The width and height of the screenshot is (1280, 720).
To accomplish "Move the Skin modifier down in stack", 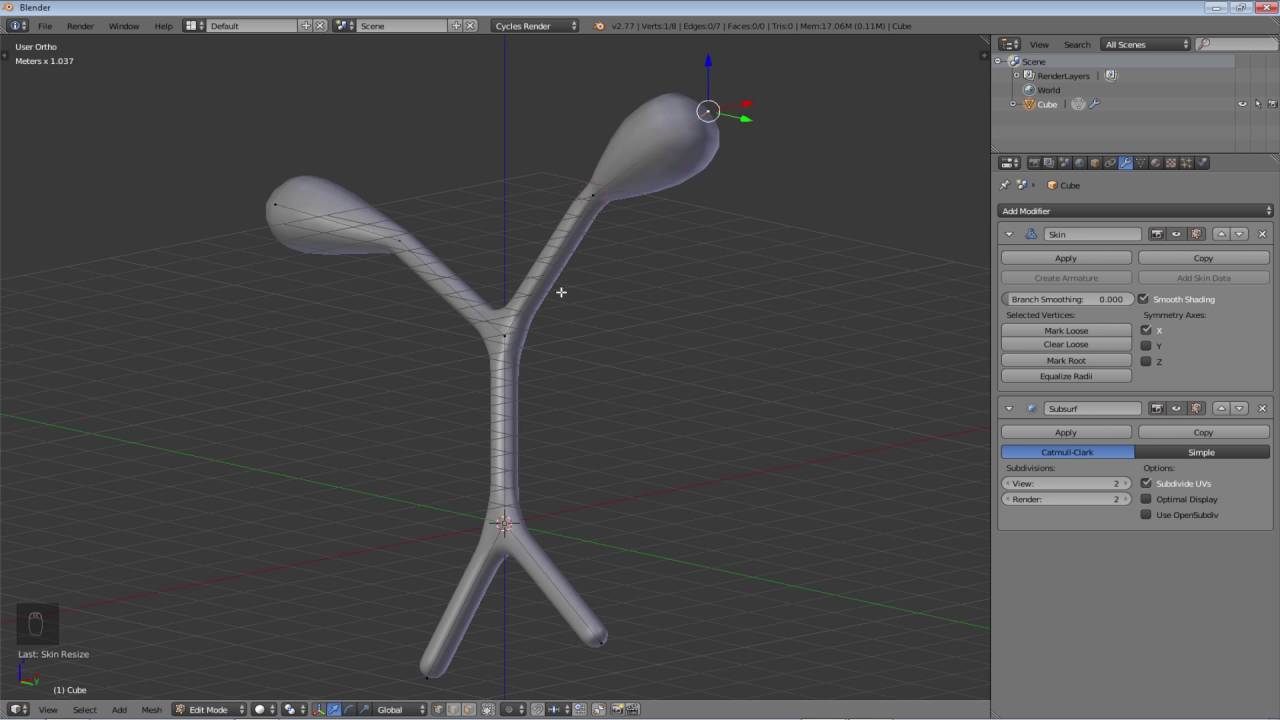I will click(x=1240, y=234).
